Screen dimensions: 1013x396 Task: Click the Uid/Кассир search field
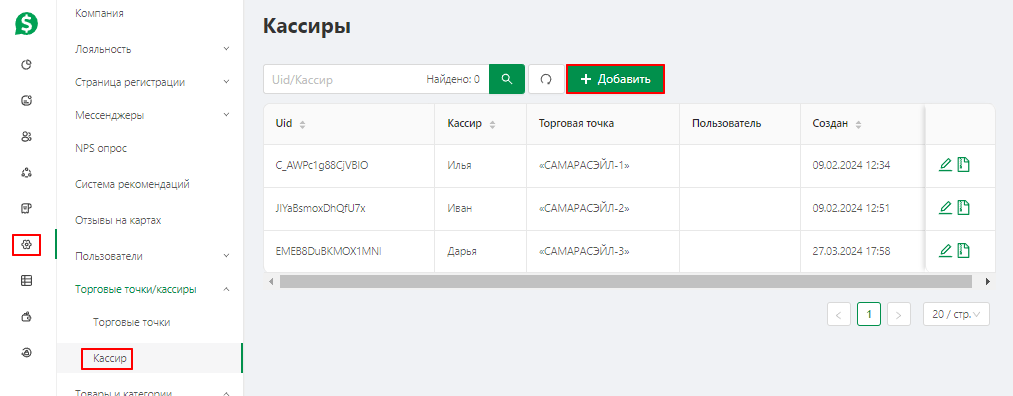[x=376, y=79]
